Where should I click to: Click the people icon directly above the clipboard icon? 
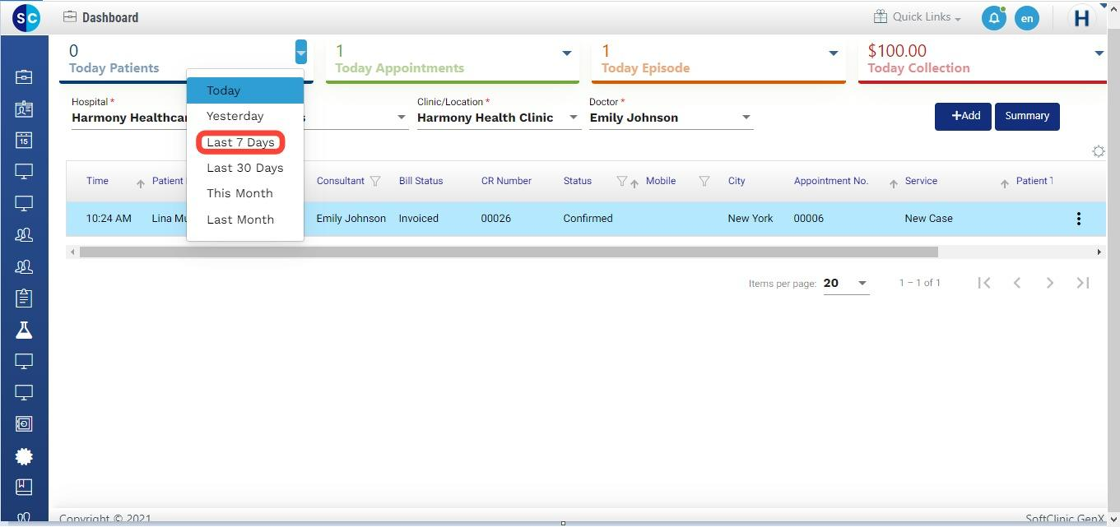(24, 266)
